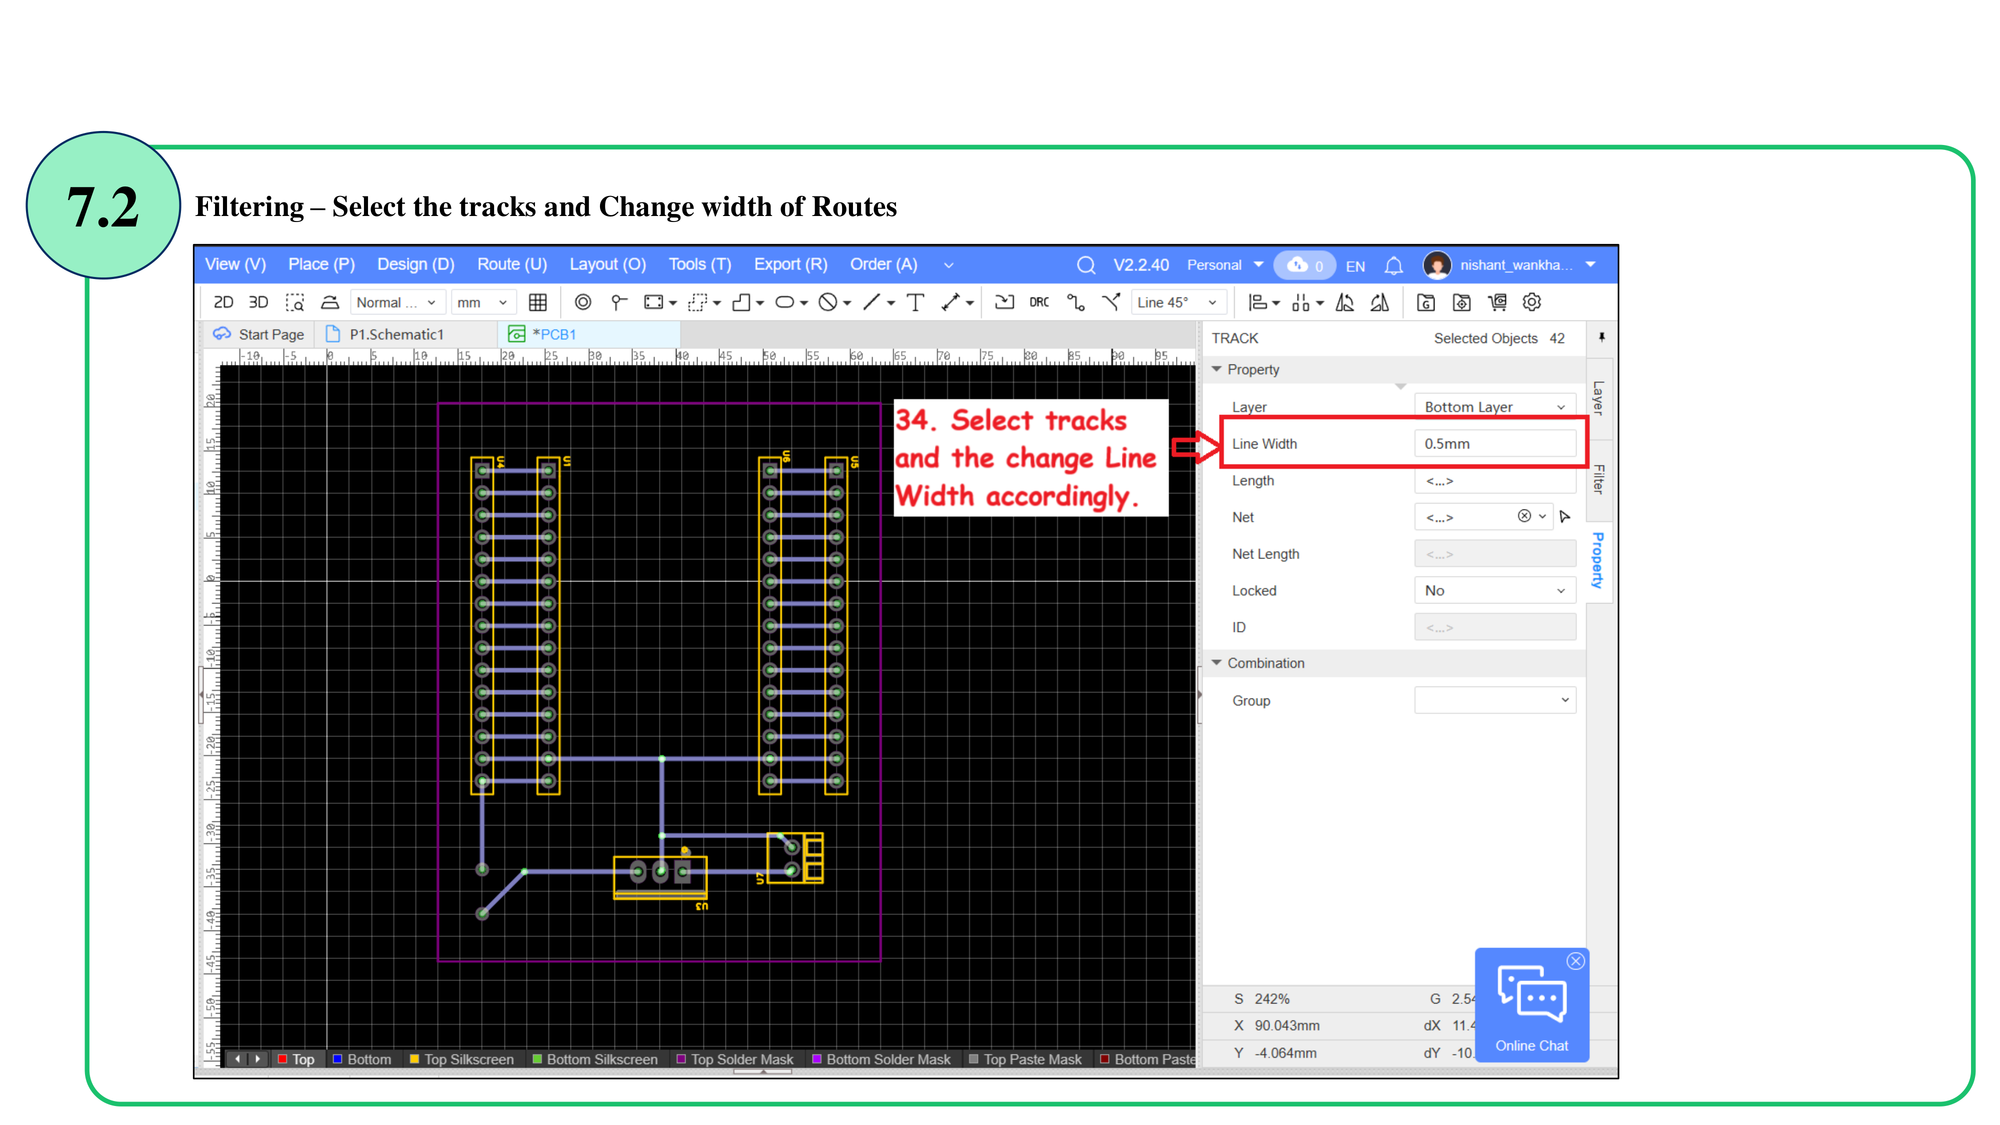Clear the Net field with X icon
Image resolution: width=2000 pixels, height=1125 pixels.
1524,516
